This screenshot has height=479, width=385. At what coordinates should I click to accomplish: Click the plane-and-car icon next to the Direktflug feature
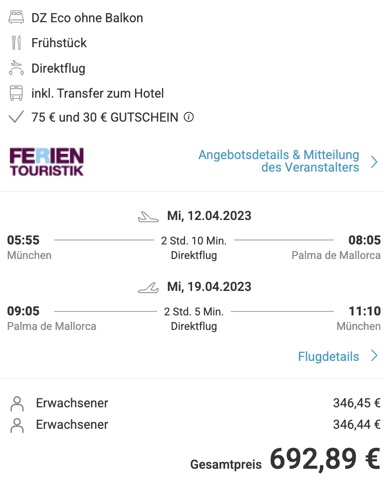tap(16, 68)
